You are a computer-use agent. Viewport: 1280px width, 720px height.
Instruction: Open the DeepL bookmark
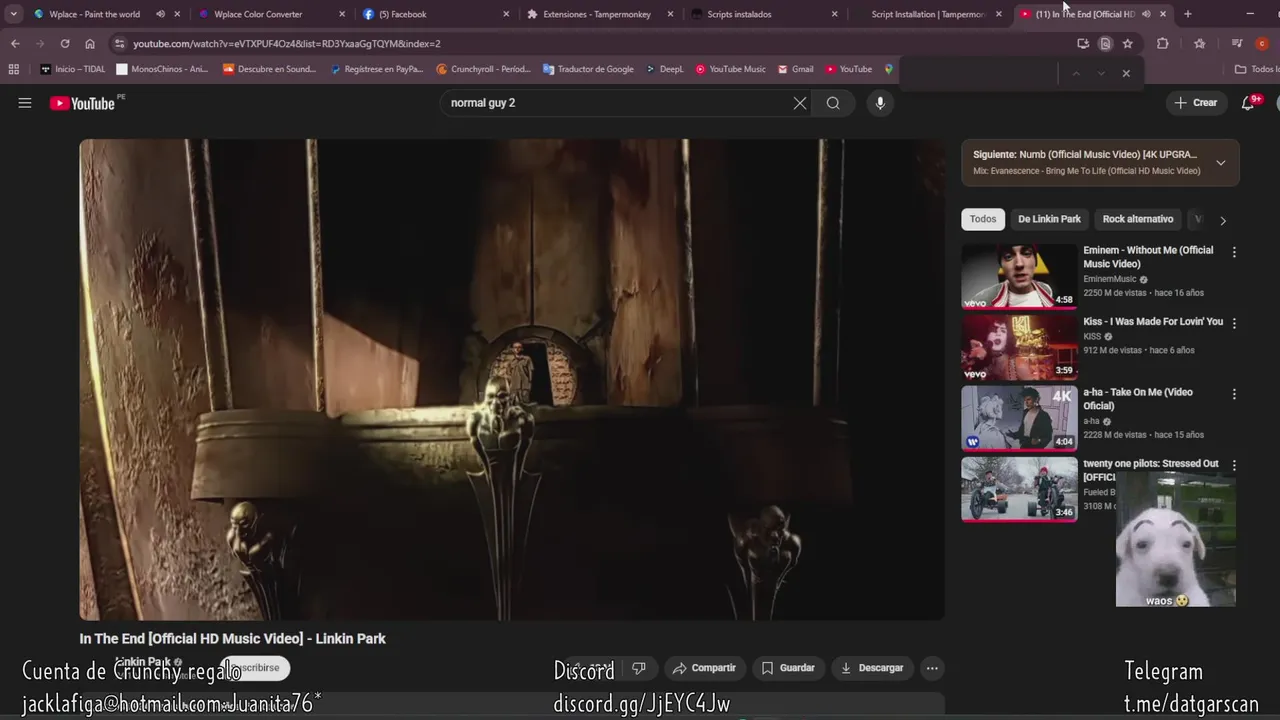[x=664, y=69]
